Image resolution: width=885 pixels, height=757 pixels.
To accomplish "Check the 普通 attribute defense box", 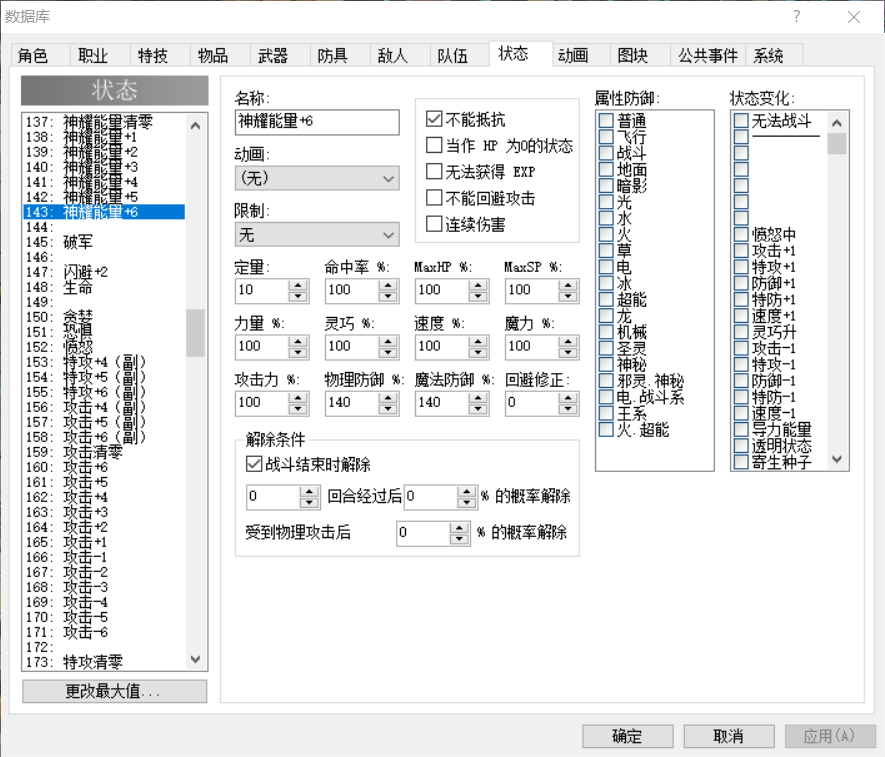I will (606, 120).
